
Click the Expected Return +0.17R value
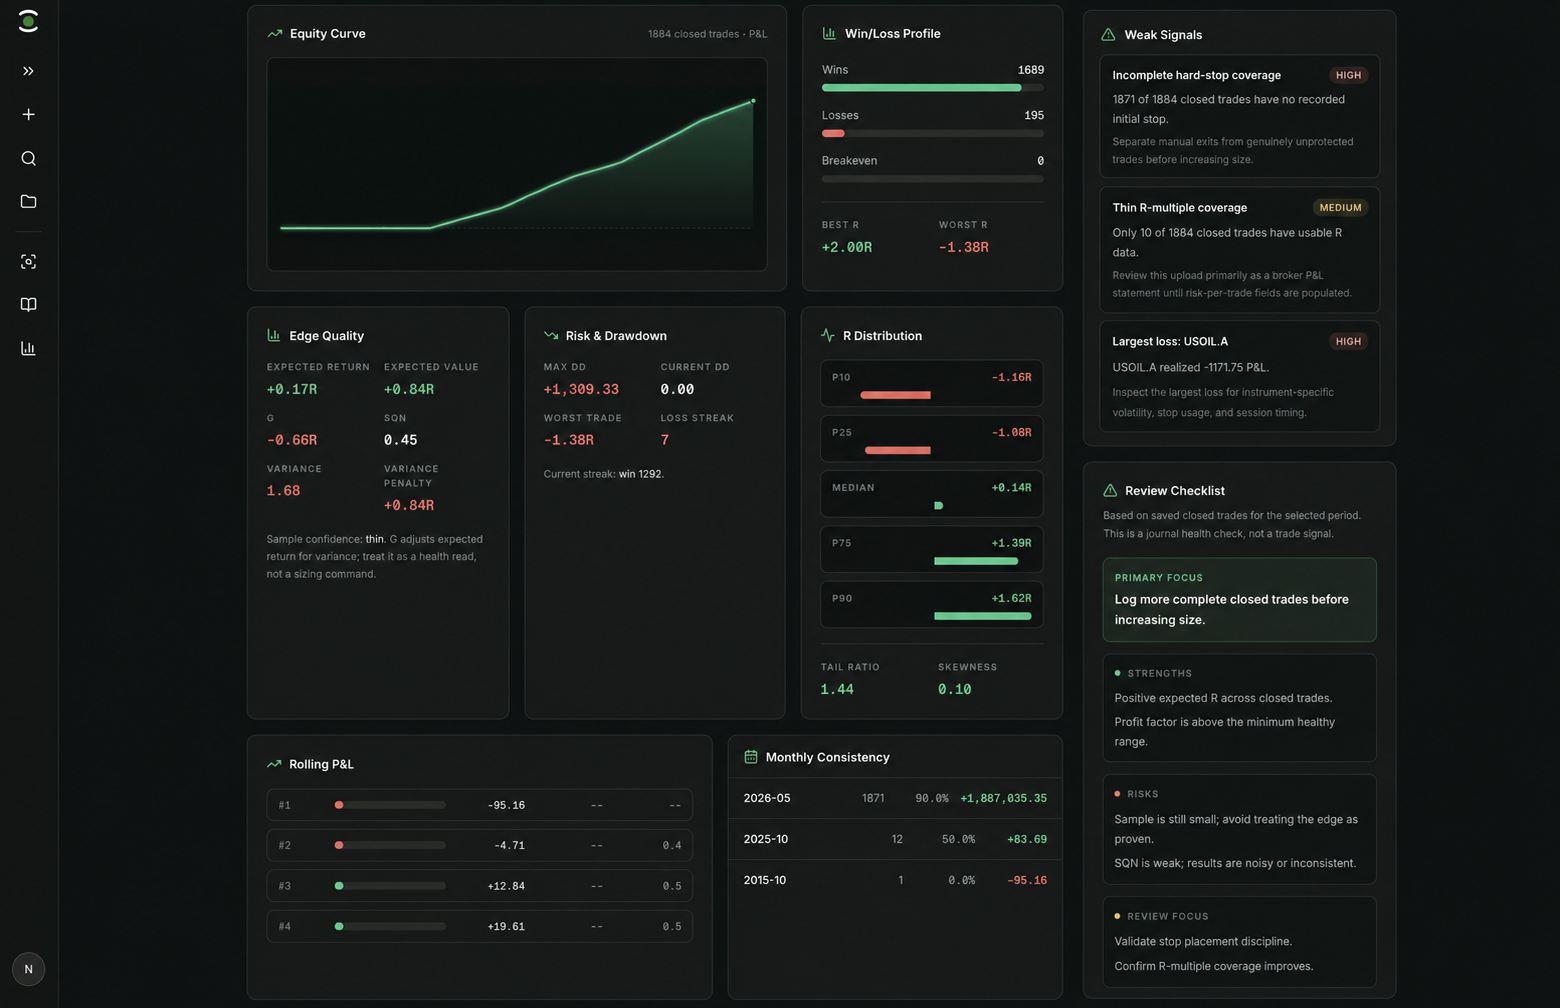(x=291, y=389)
